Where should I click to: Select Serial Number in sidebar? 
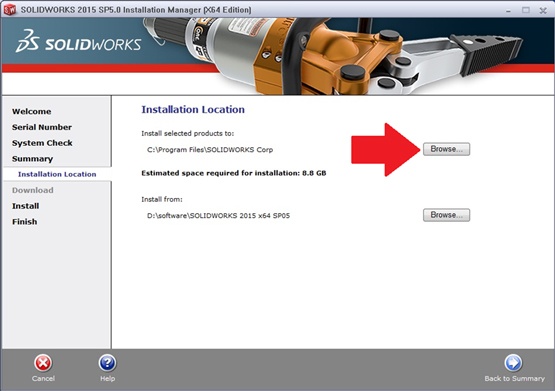[42, 127]
